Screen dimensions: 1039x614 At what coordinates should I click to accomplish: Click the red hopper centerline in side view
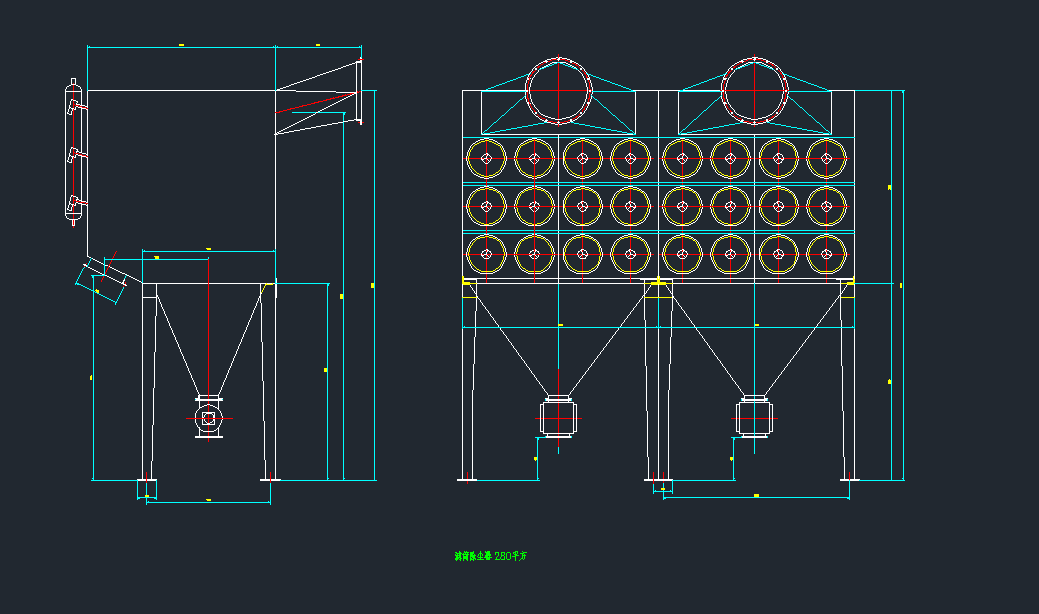(x=208, y=330)
